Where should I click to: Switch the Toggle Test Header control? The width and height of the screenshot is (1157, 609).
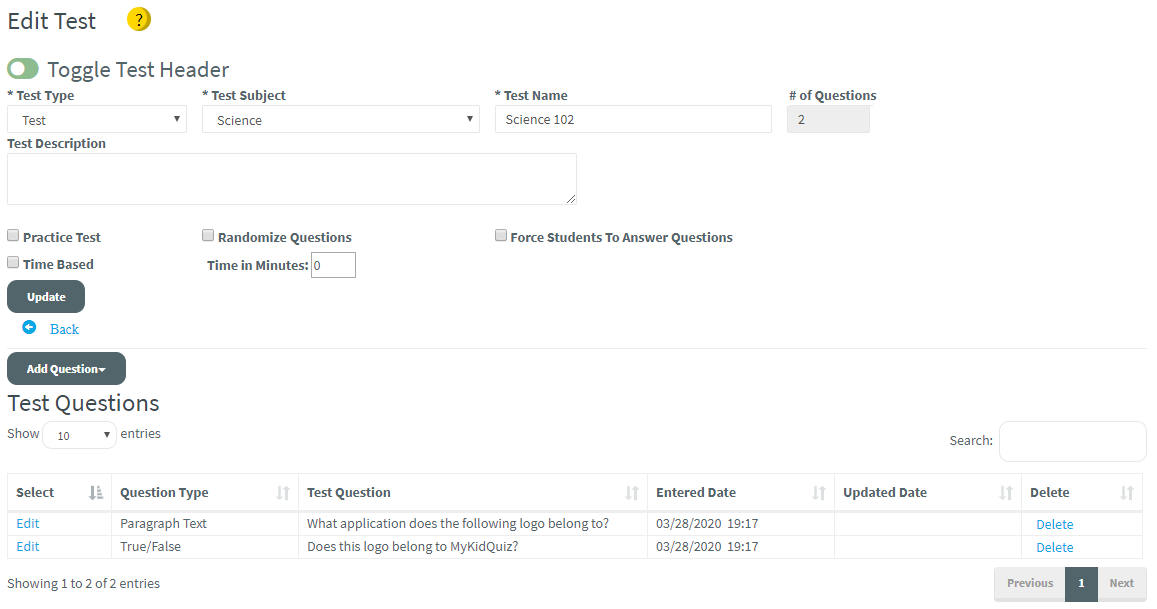[23, 69]
